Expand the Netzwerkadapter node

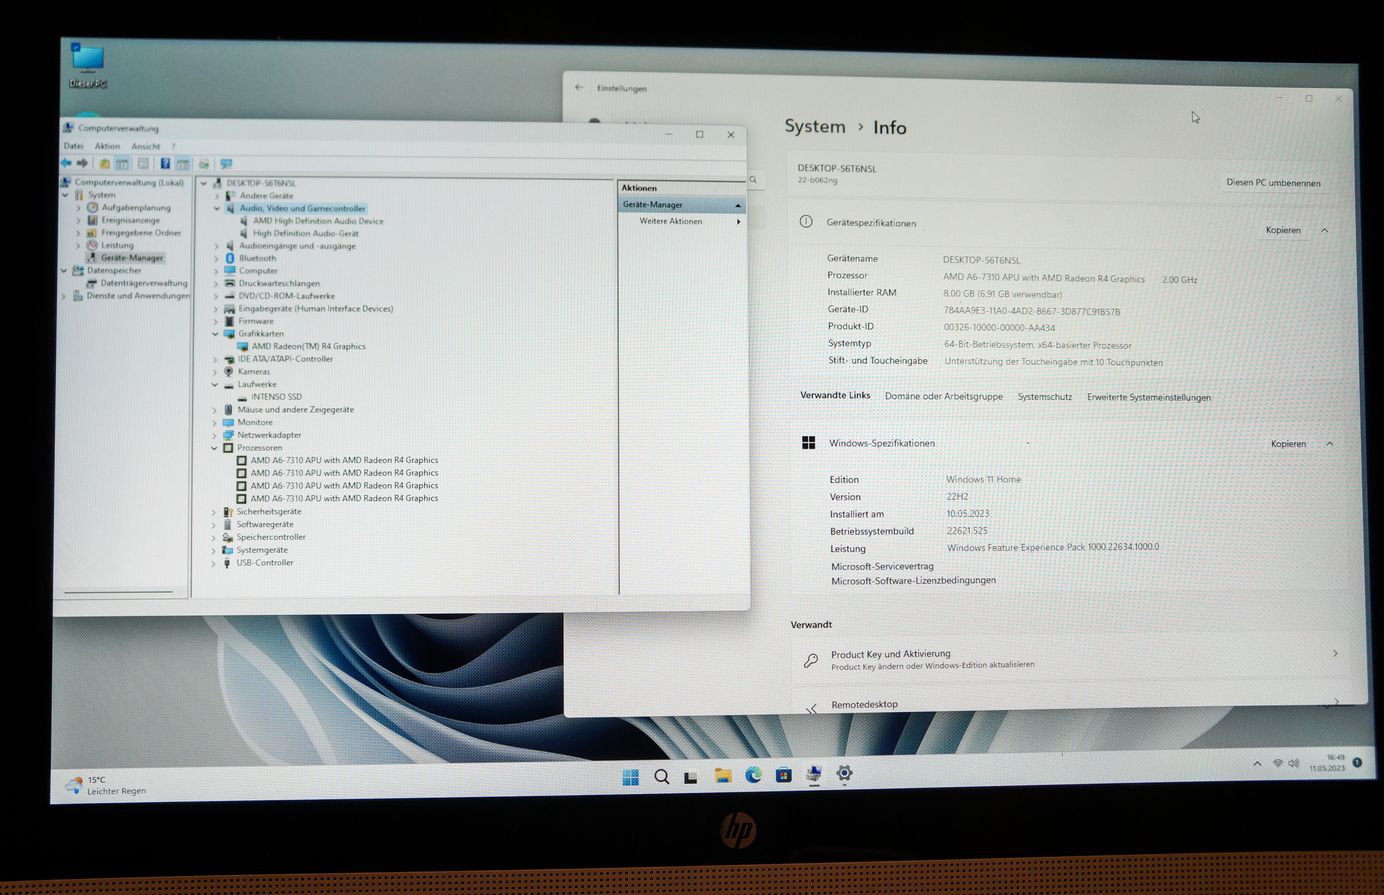coord(215,435)
